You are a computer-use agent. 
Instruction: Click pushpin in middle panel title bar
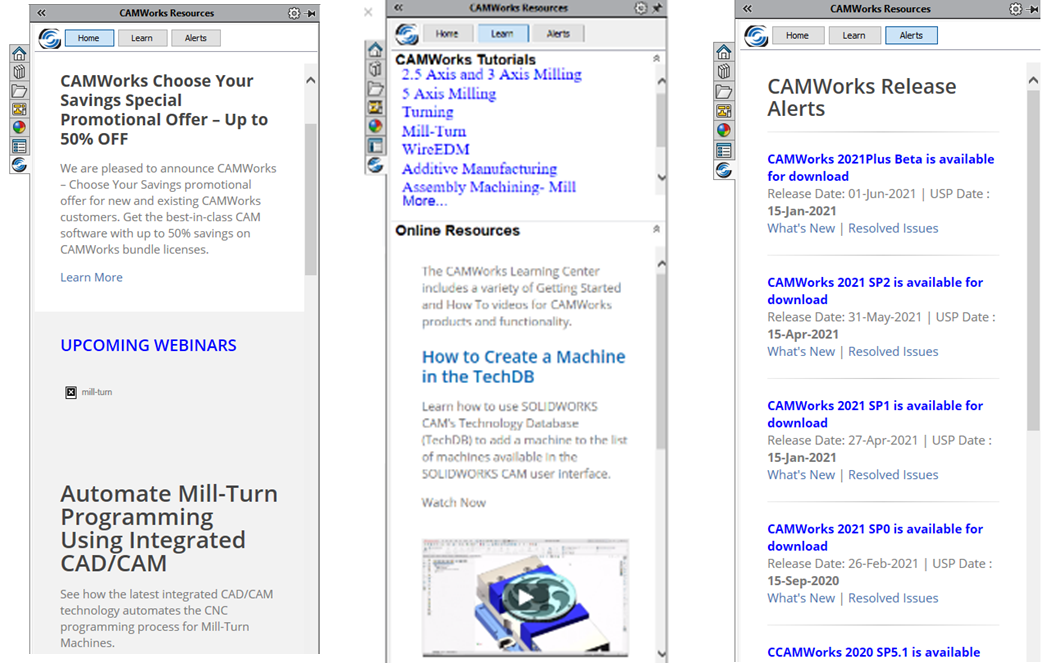657,8
